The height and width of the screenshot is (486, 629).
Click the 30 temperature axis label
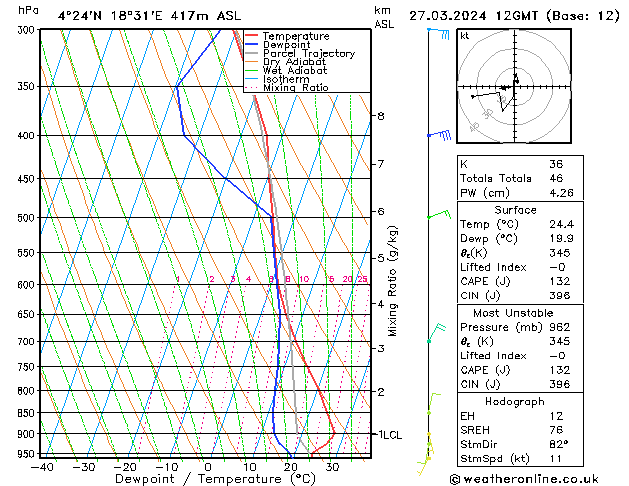[x=332, y=467]
